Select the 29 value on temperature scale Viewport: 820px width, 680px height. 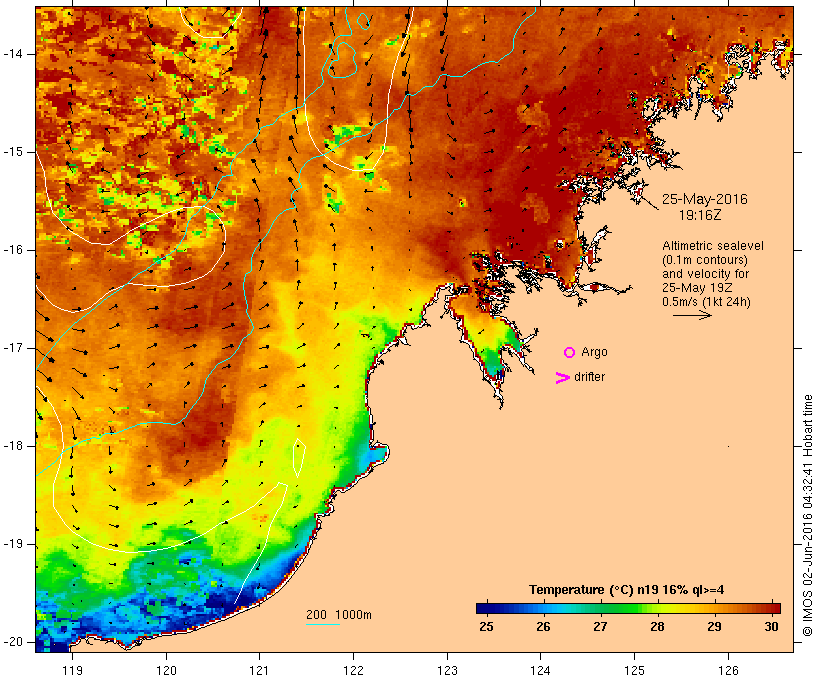(x=714, y=627)
